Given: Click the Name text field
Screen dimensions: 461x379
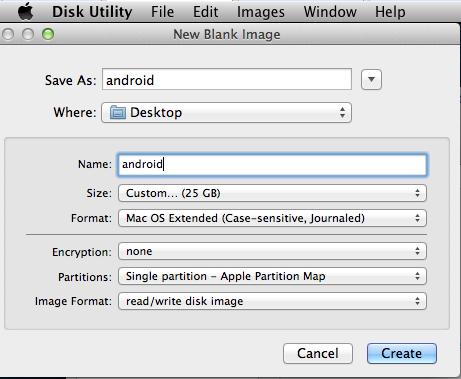Looking at the screenshot, I should point(272,165).
